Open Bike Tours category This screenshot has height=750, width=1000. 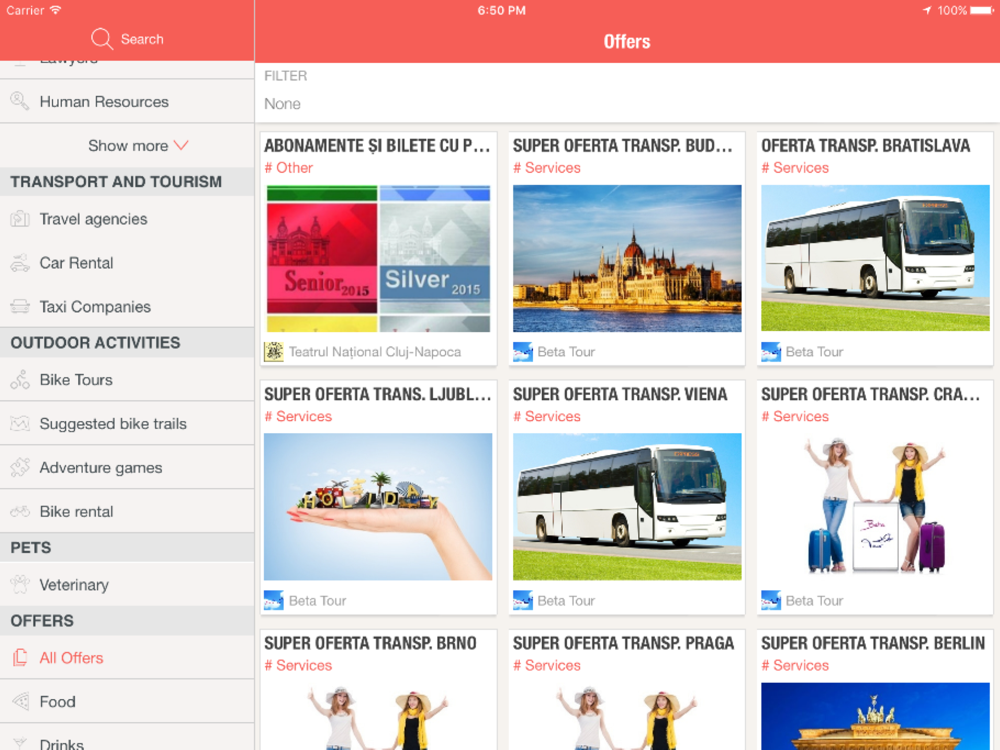(128, 379)
